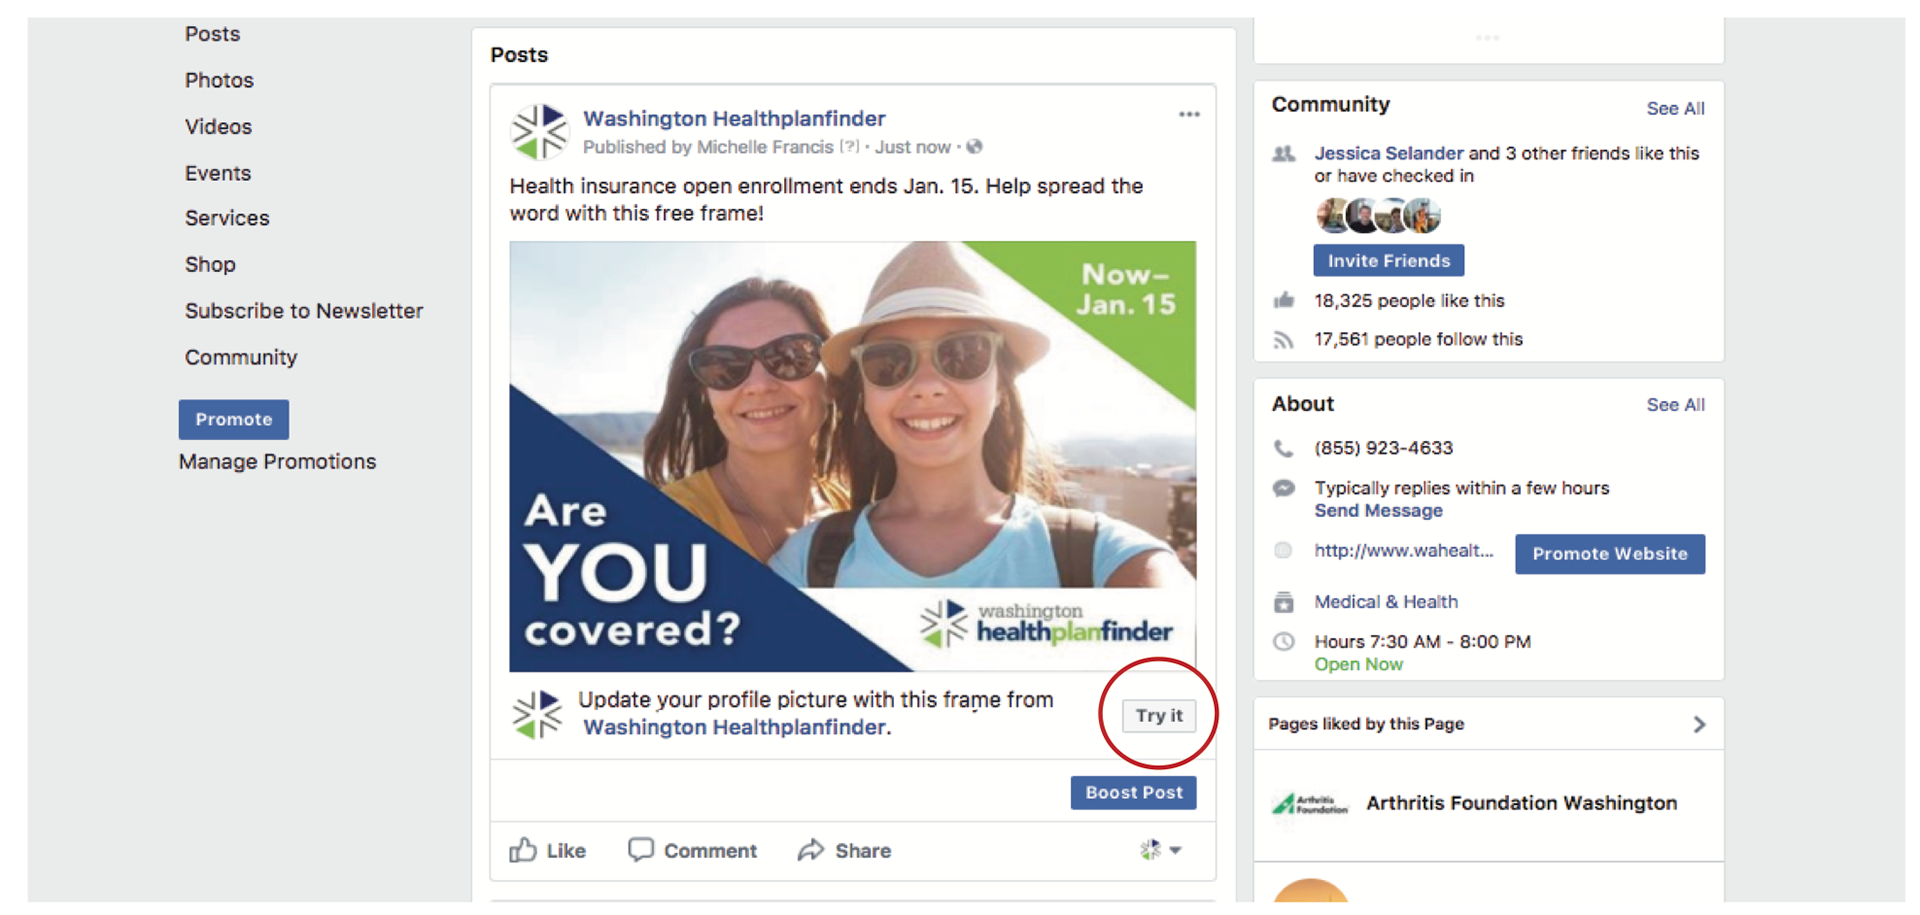Click the Like thumbs-up icon

tap(523, 850)
